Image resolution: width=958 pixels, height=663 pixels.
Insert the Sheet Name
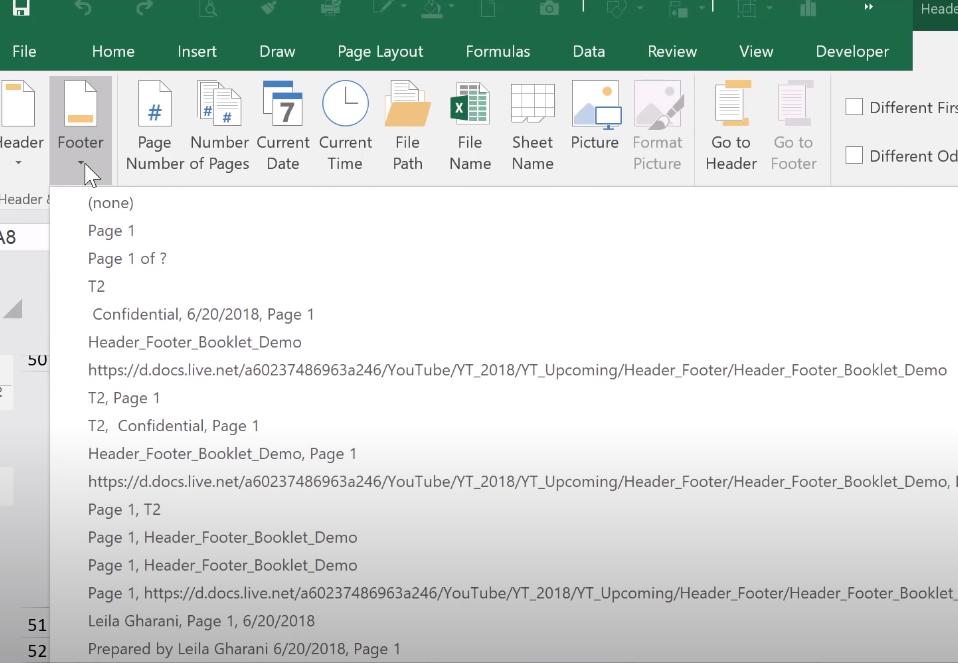tap(531, 125)
